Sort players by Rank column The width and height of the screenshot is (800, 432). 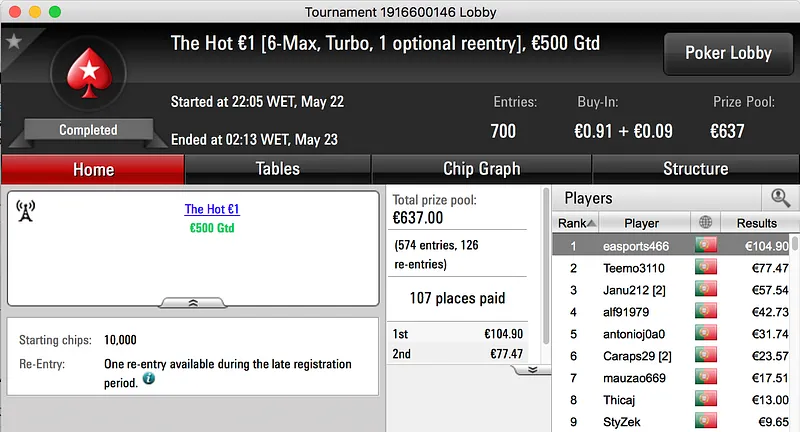(x=577, y=223)
